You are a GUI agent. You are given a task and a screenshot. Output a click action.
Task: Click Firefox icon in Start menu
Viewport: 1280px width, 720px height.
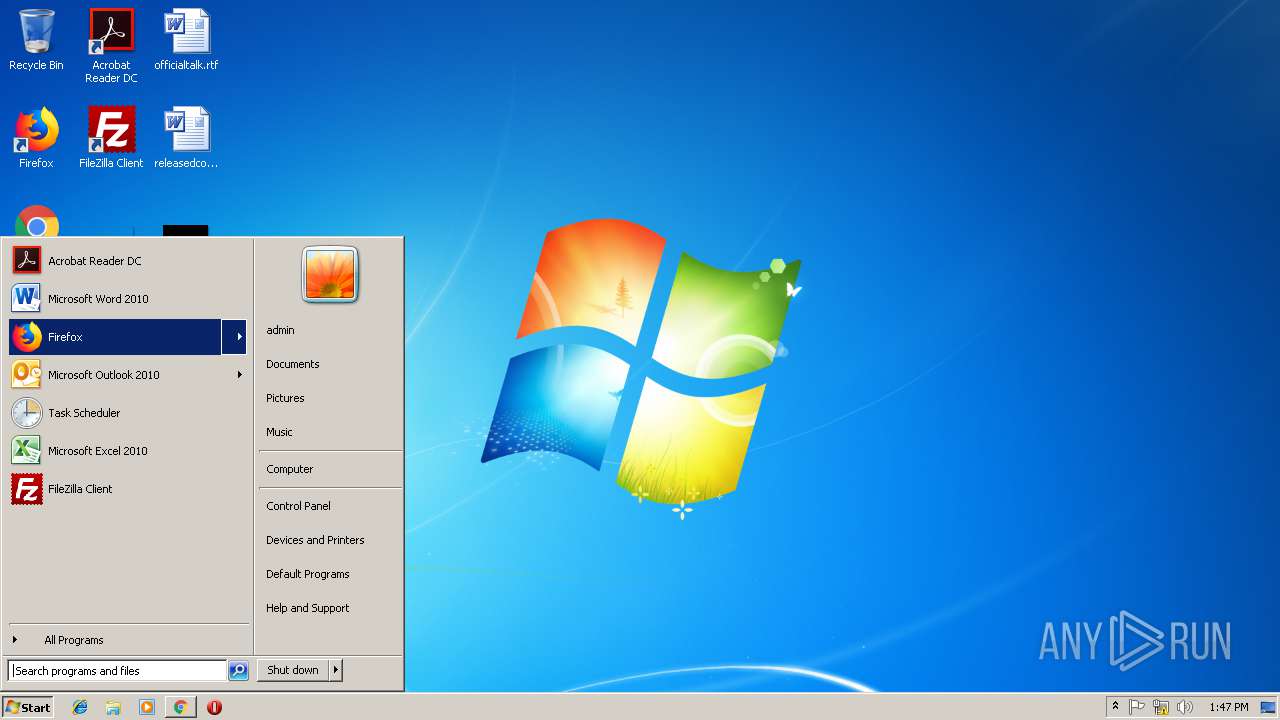coord(27,337)
